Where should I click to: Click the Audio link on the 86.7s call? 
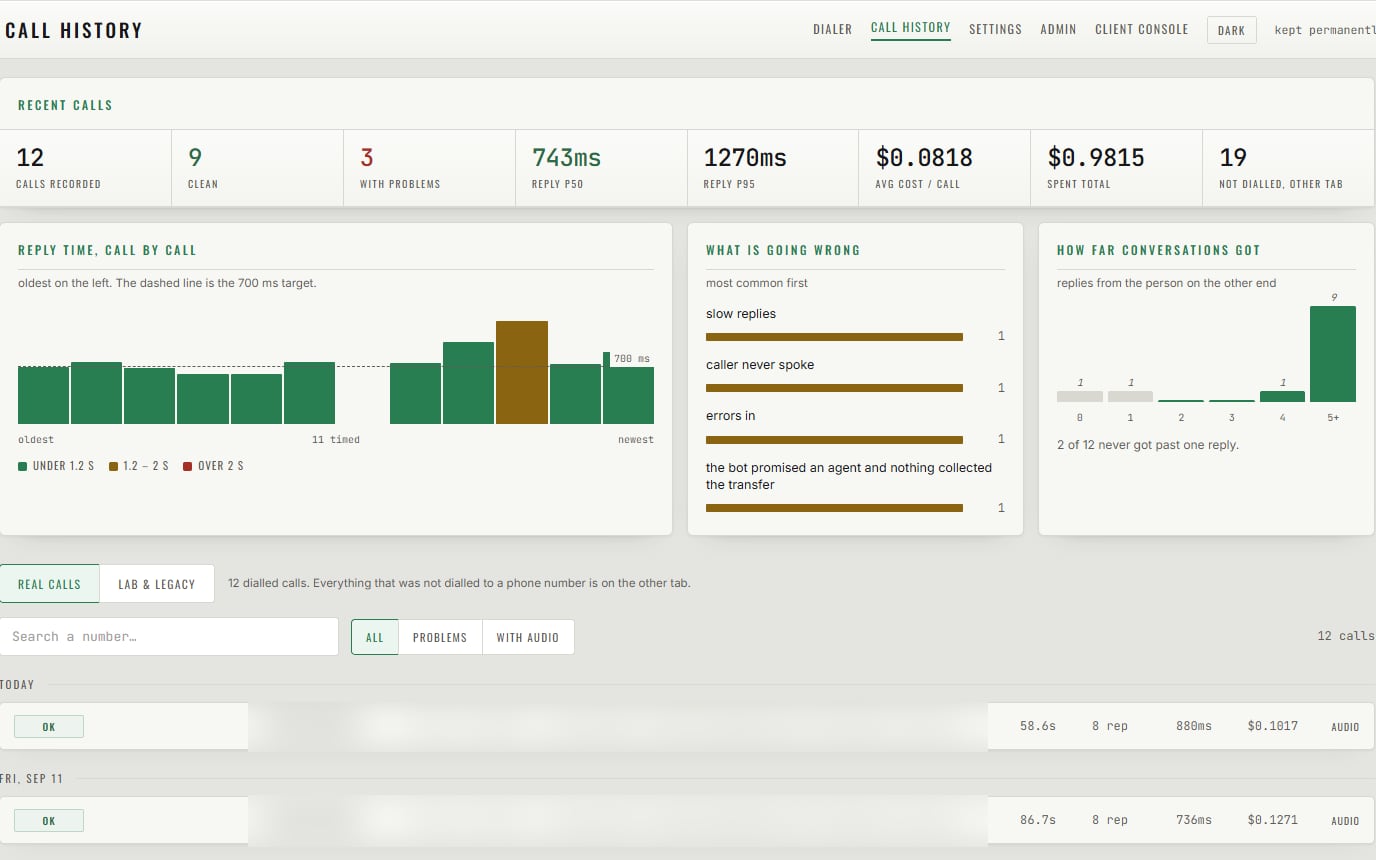(1345, 821)
